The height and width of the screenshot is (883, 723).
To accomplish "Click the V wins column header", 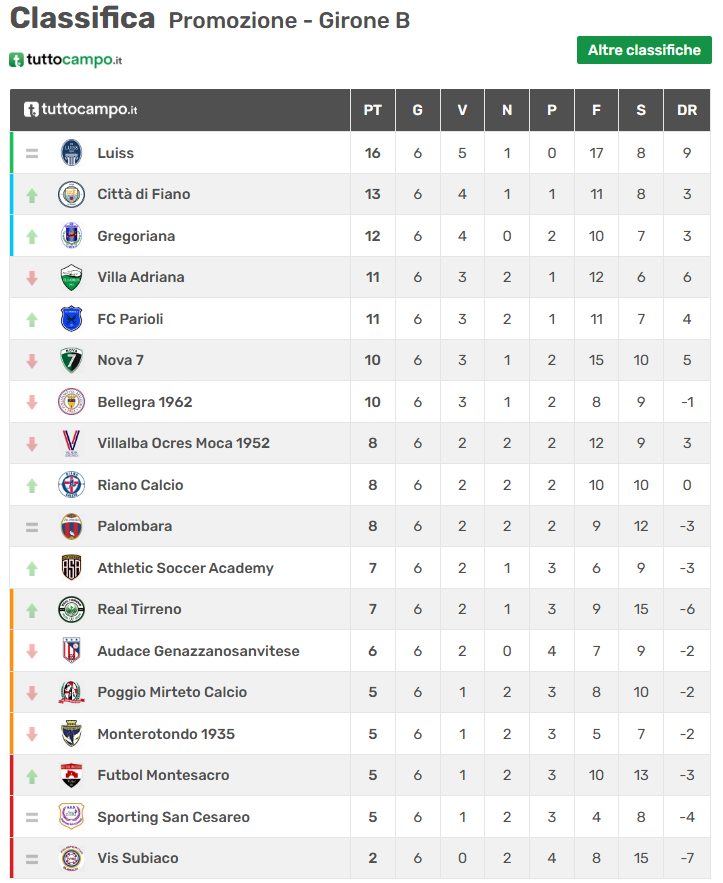I will click(x=462, y=110).
